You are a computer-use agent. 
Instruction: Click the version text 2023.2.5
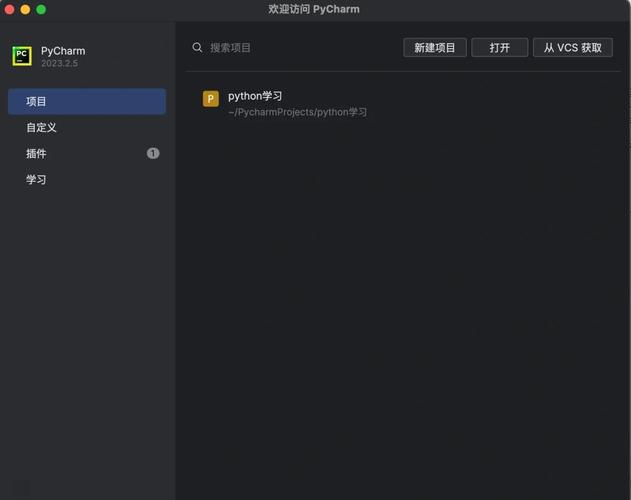pyautogui.click(x=59, y=63)
